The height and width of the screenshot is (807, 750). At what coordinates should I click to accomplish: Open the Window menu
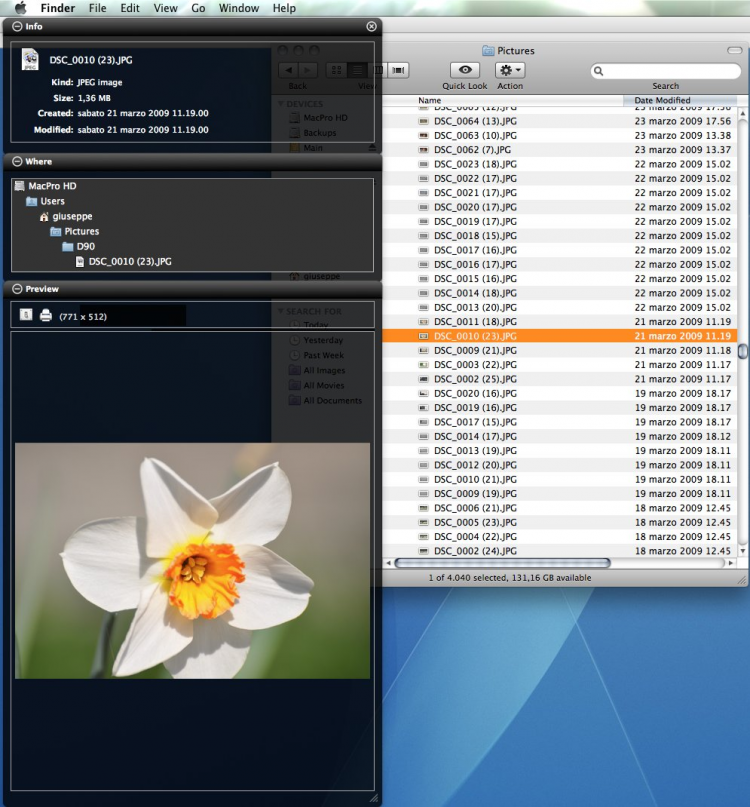pos(238,8)
